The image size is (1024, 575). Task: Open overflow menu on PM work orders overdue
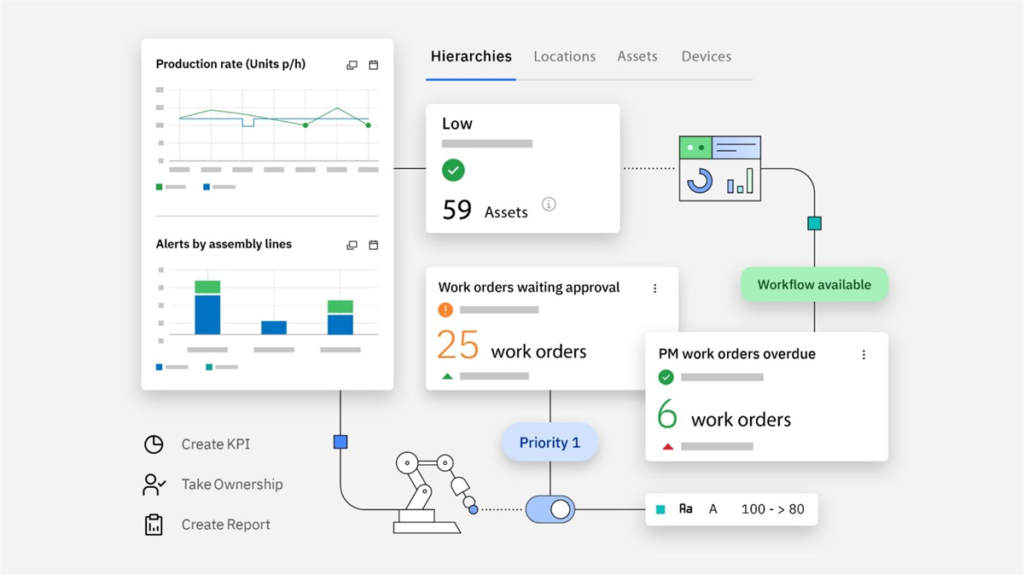coord(864,355)
